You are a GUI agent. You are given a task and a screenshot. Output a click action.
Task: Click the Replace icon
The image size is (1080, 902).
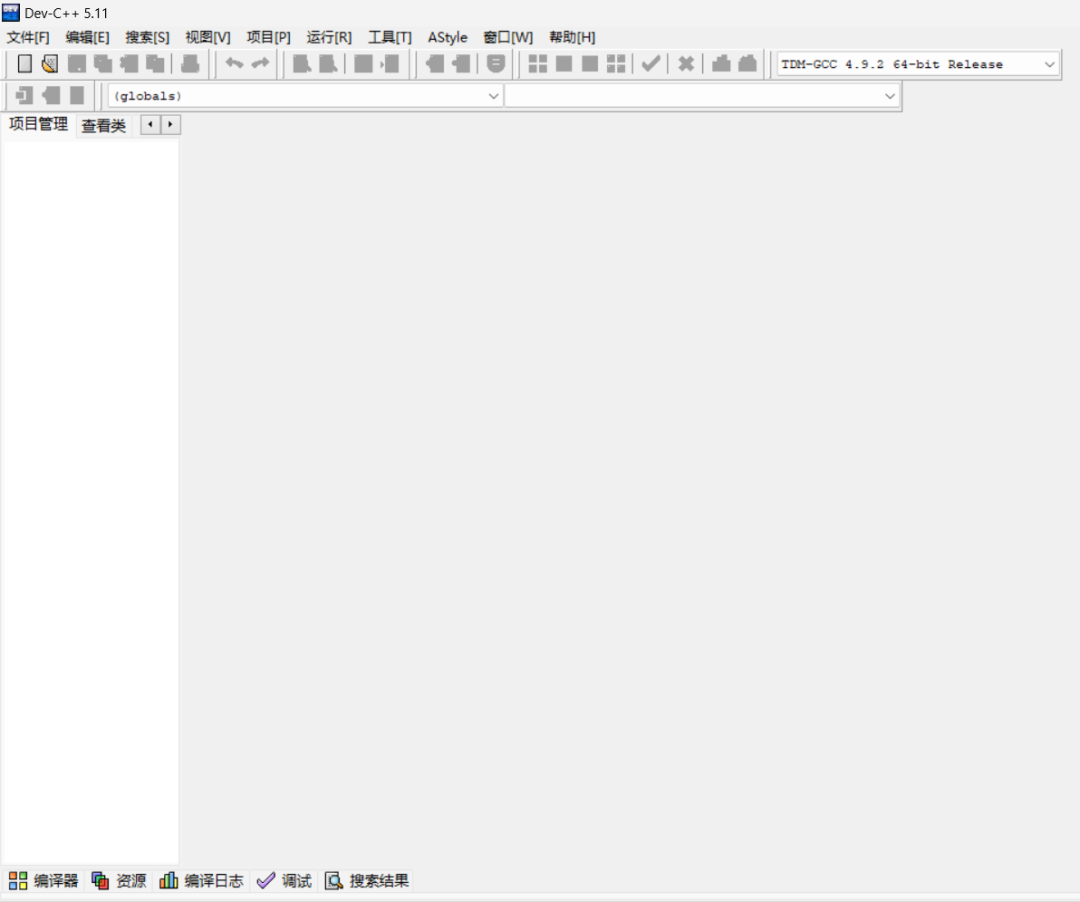pyautogui.click(x=328, y=64)
